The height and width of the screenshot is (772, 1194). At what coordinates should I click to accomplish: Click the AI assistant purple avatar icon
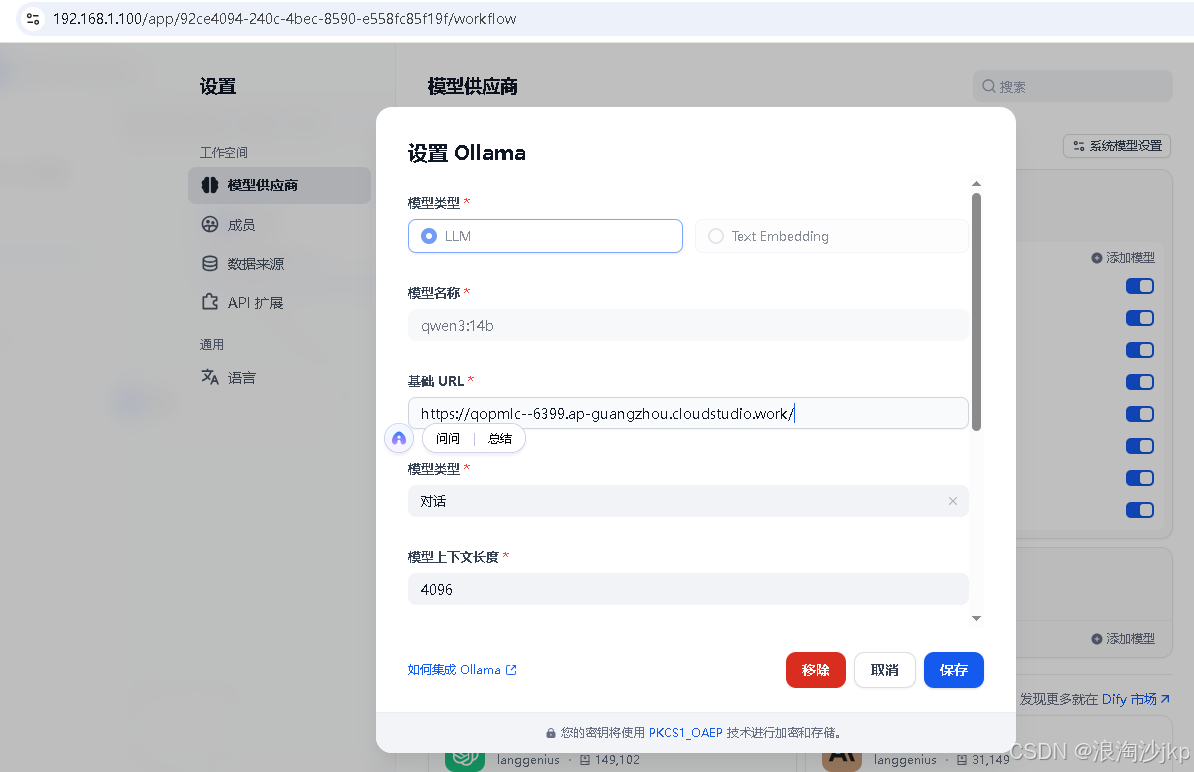click(399, 439)
